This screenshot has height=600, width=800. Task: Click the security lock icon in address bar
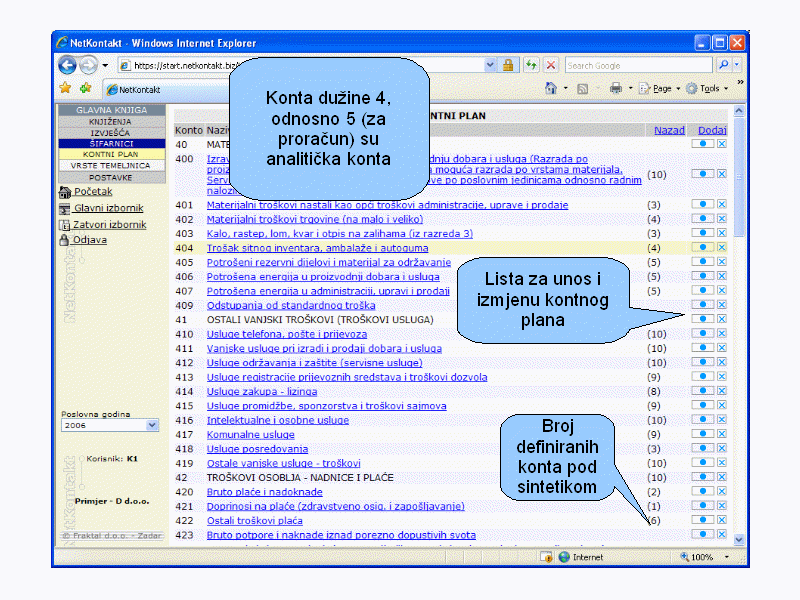click(x=508, y=65)
